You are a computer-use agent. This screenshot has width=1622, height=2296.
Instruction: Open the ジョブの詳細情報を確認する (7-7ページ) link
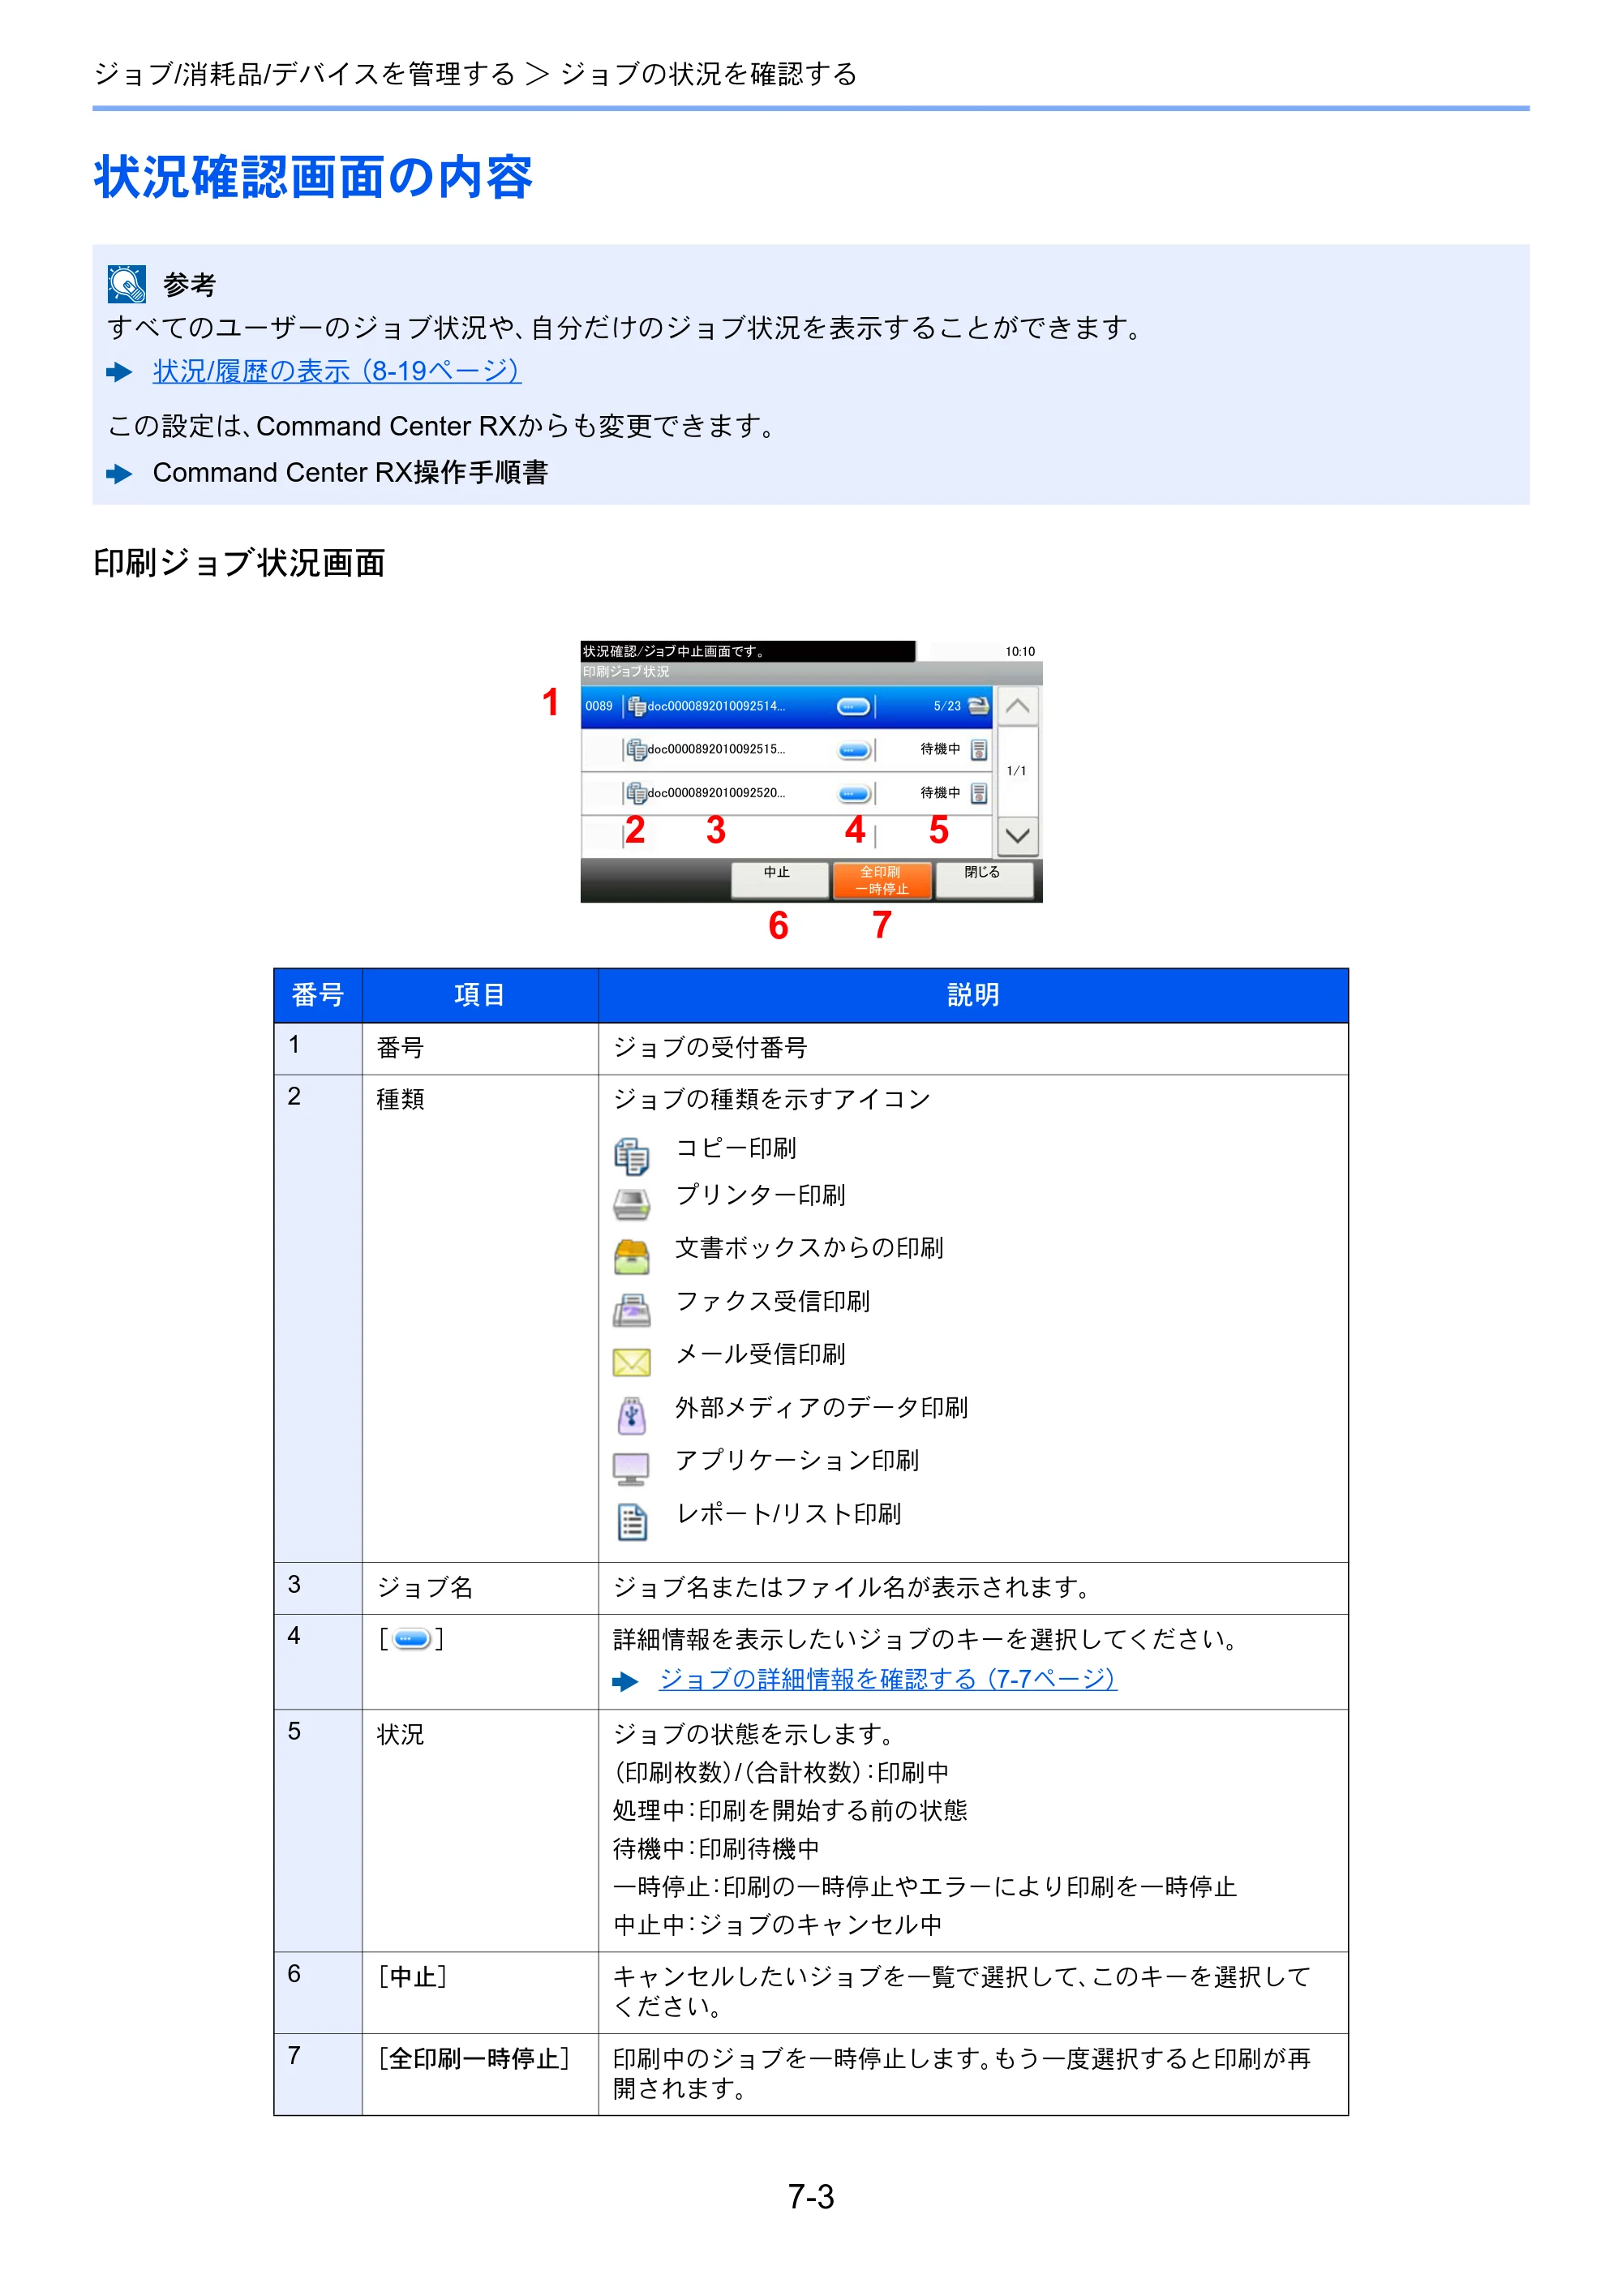887,1679
